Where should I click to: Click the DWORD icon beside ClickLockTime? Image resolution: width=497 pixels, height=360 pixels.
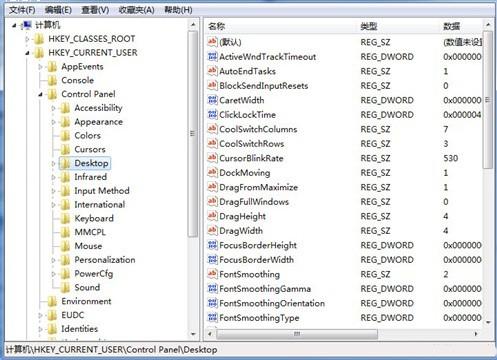click(212, 114)
